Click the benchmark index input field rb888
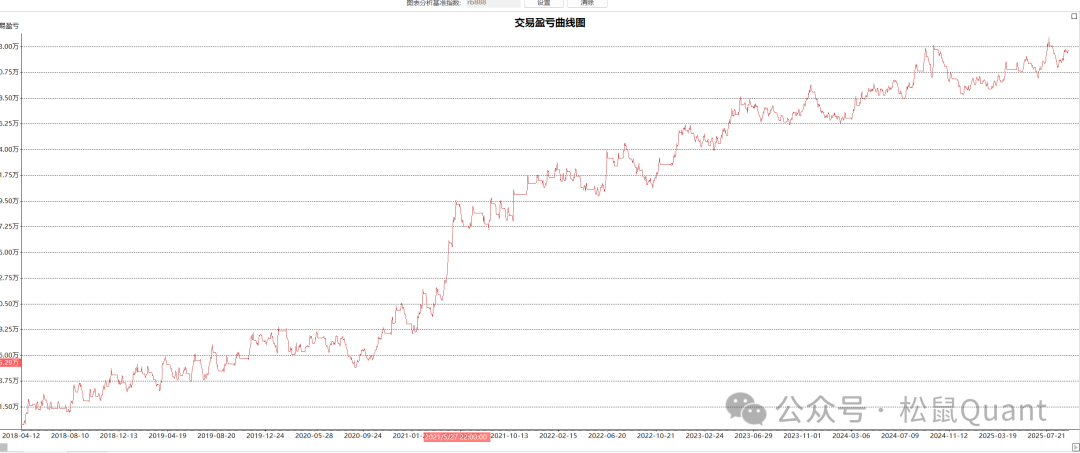Viewport: 1080px width, 453px height. [x=492, y=3]
